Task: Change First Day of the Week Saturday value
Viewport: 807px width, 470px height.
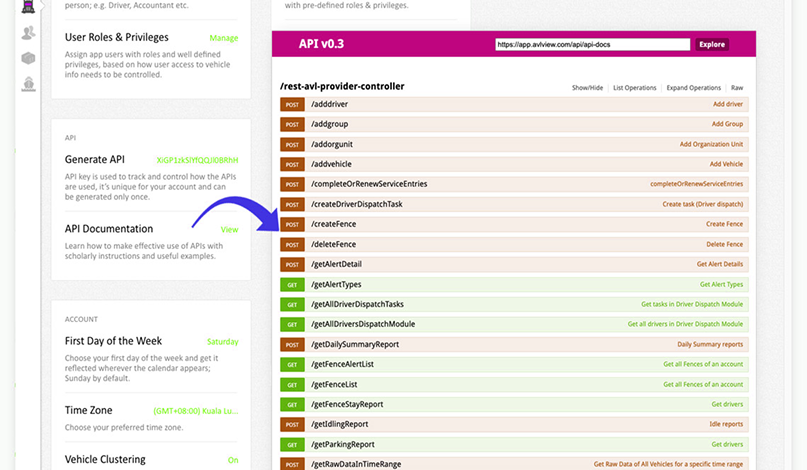Action: (x=222, y=342)
